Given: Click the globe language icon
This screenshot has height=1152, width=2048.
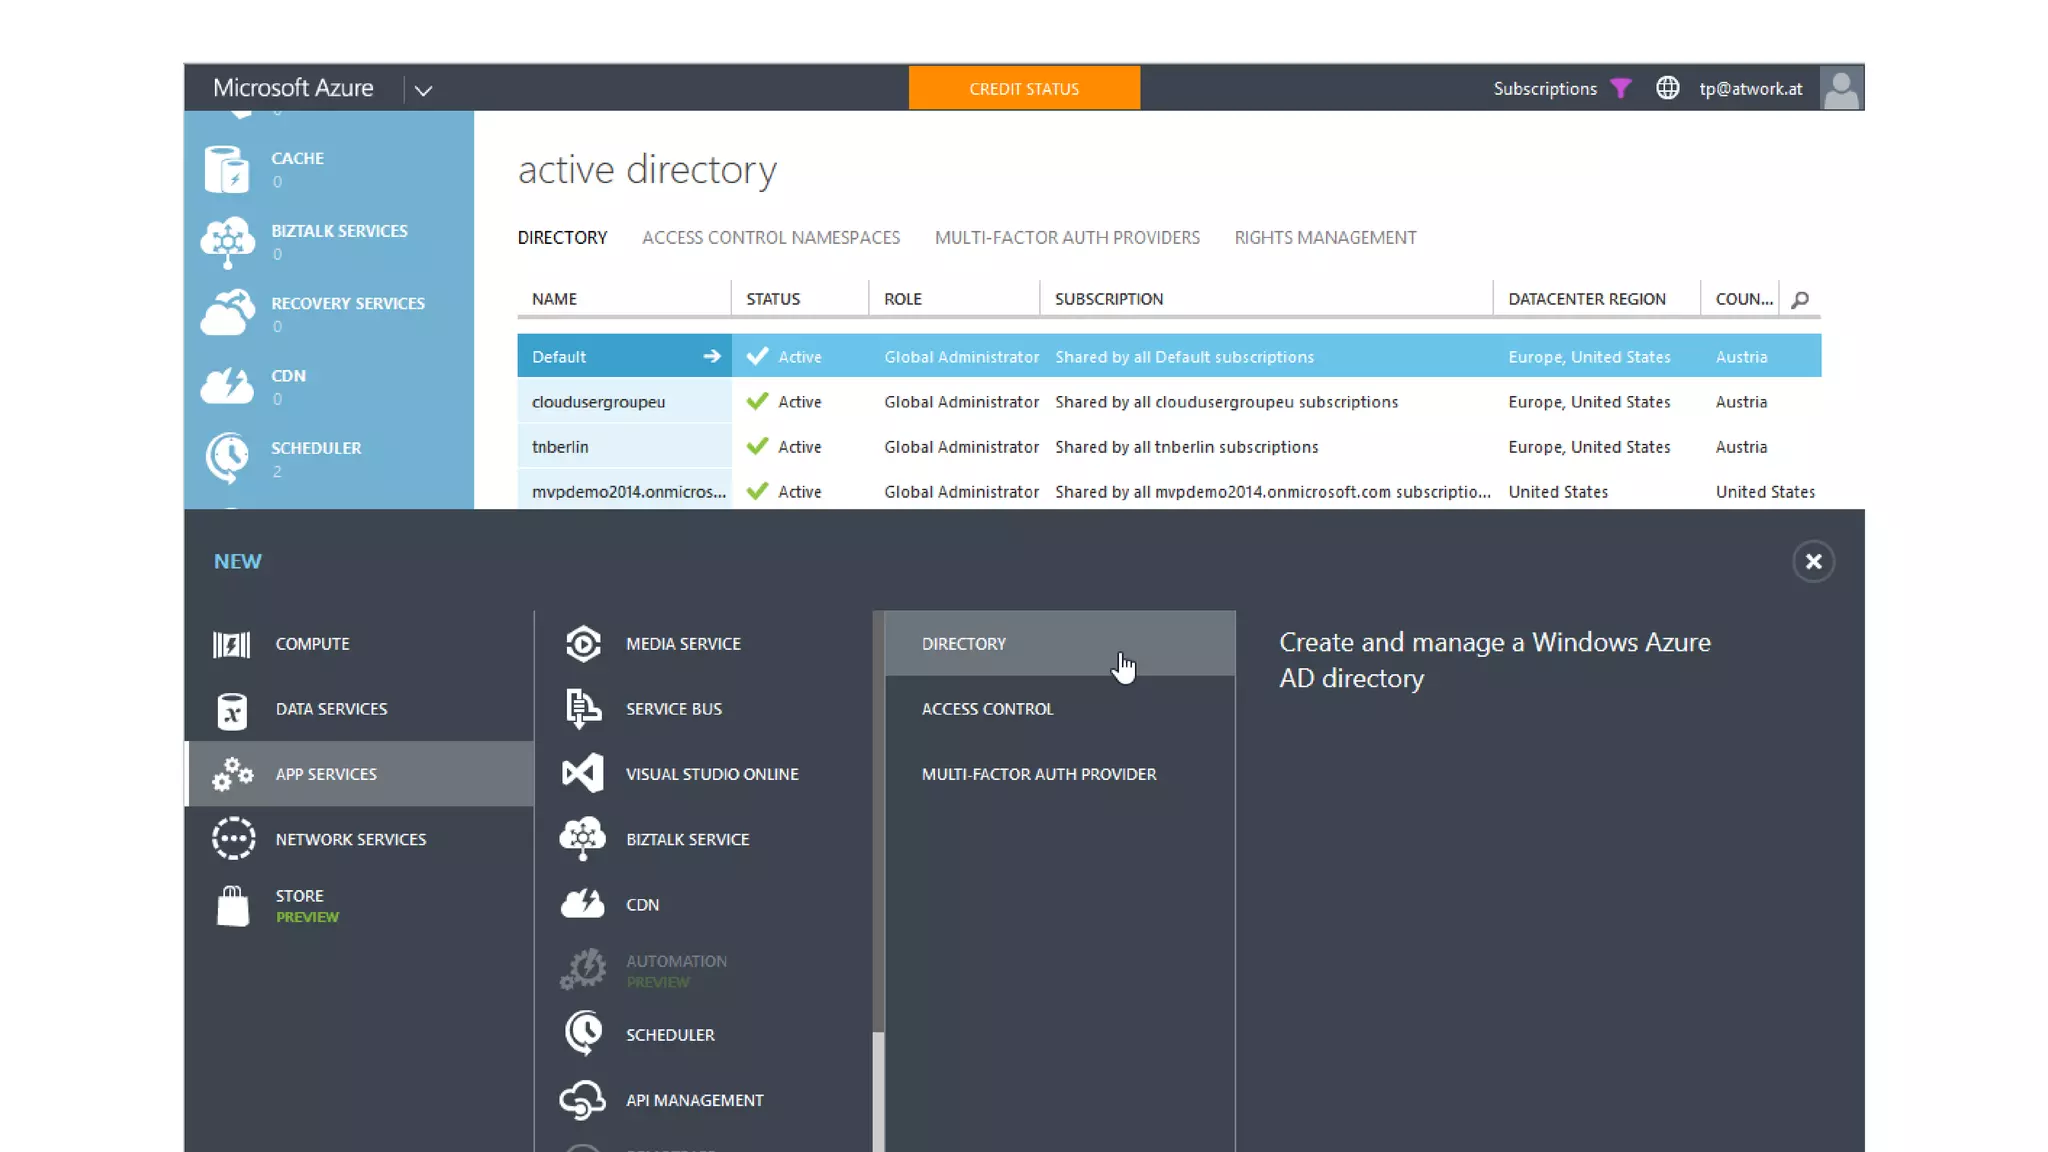Looking at the screenshot, I should (1667, 89).
